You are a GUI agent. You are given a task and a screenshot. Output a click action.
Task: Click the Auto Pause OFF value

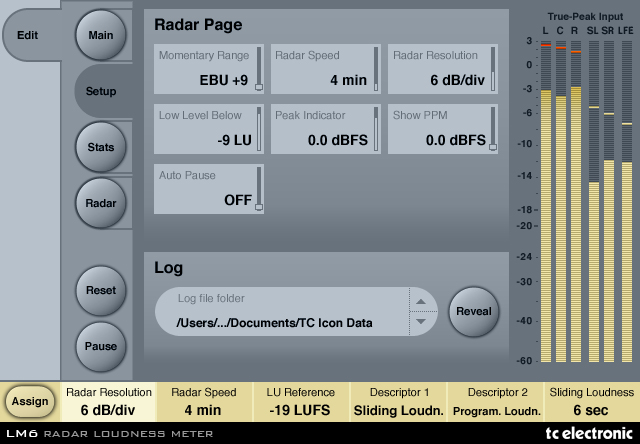pyautogui.click(x=238, y=200)
